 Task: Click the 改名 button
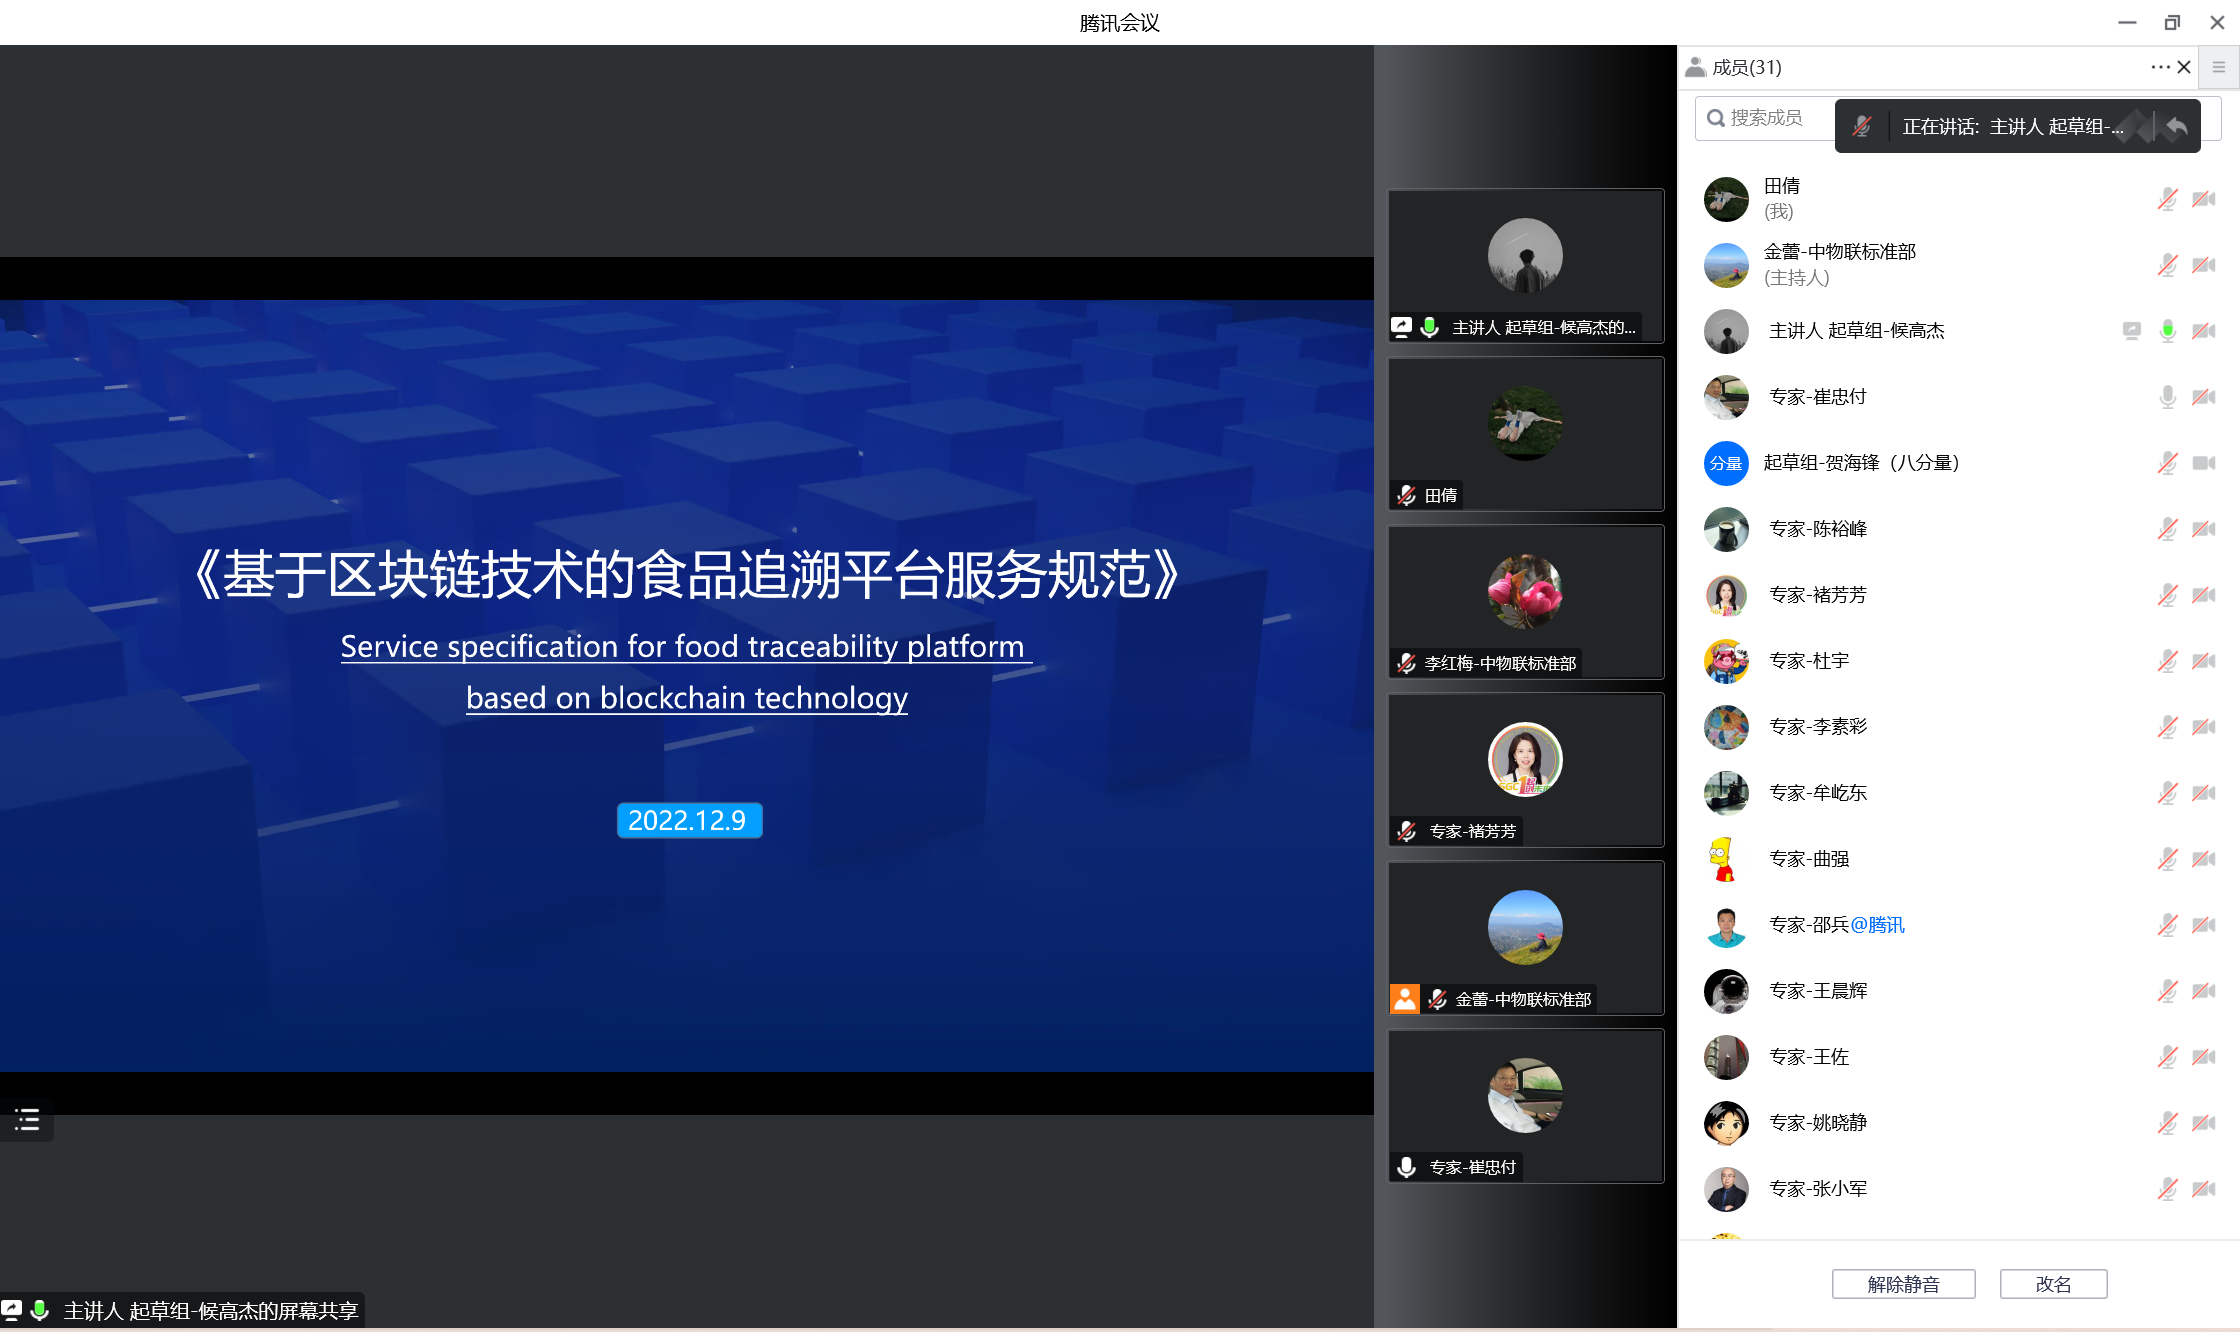pos(2053,1284)
